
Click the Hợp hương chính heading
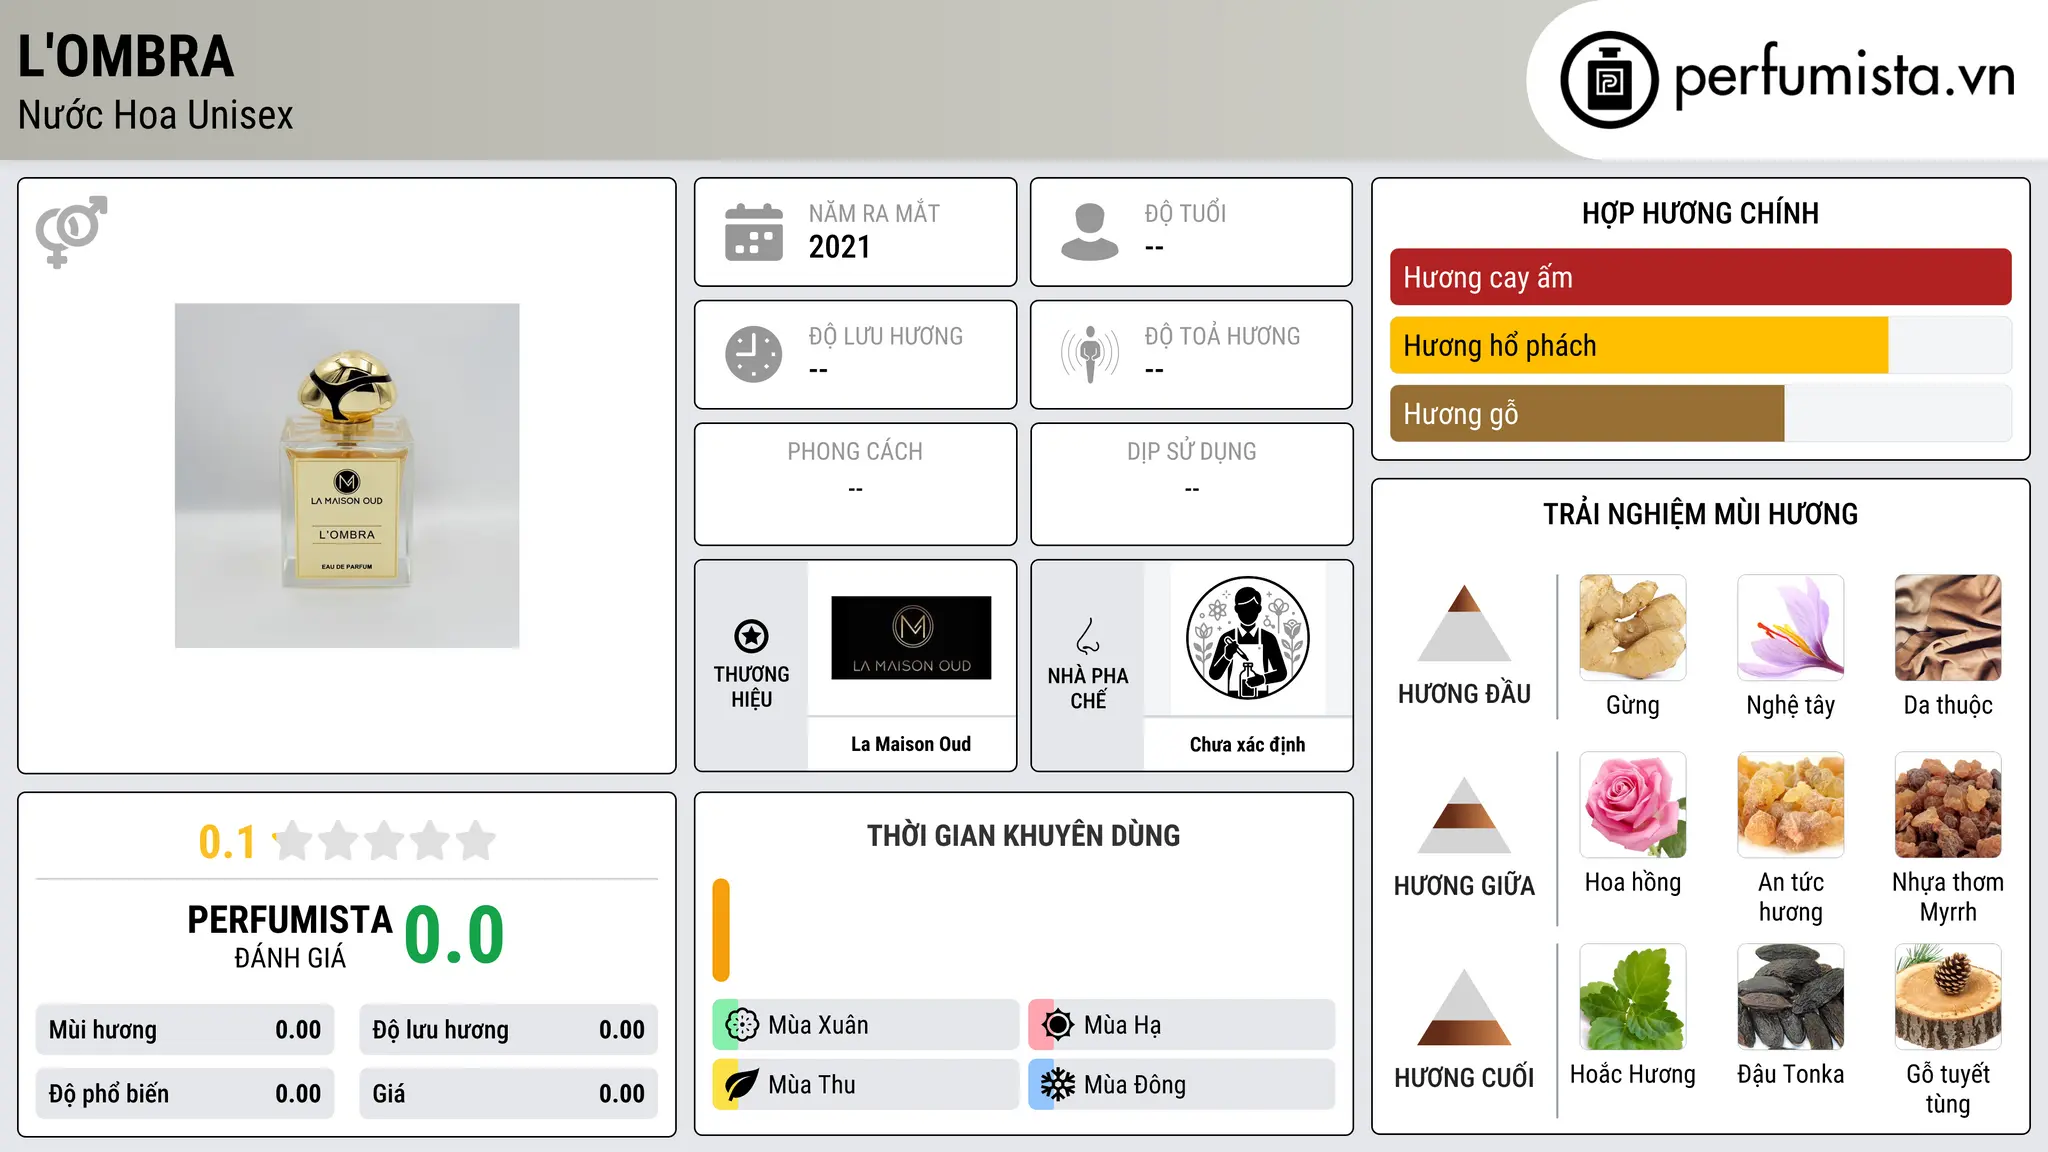click(x=1700, y=213)
